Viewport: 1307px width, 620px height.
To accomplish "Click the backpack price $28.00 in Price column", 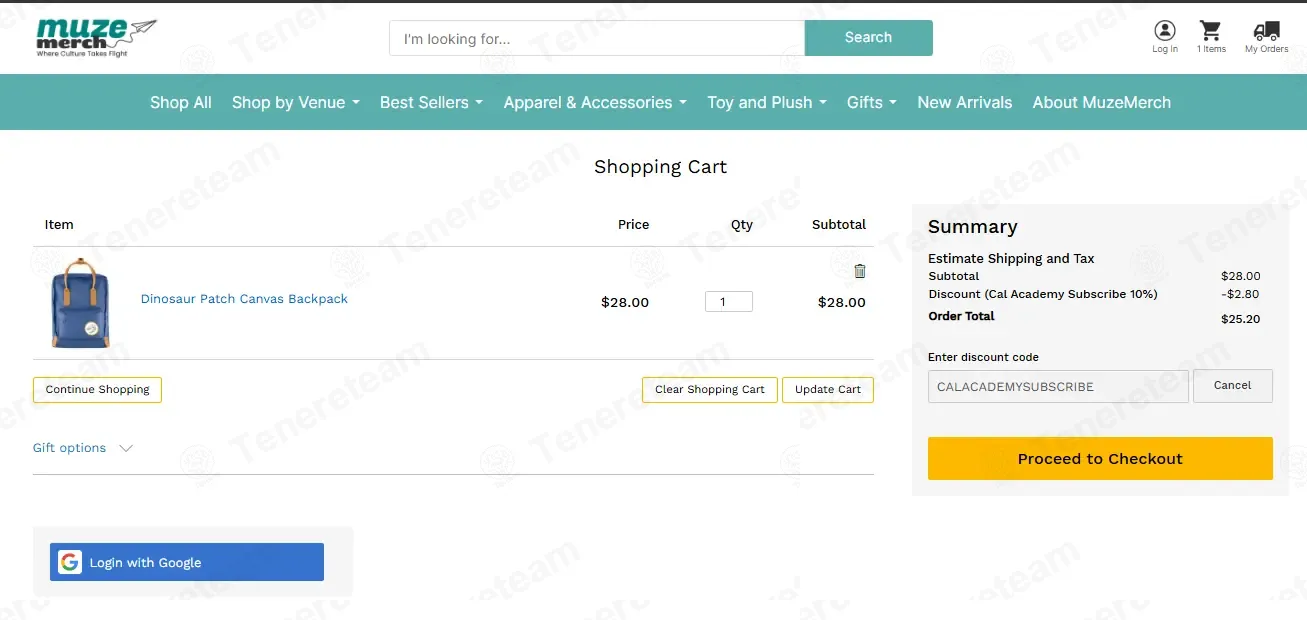I will [625, 302].
